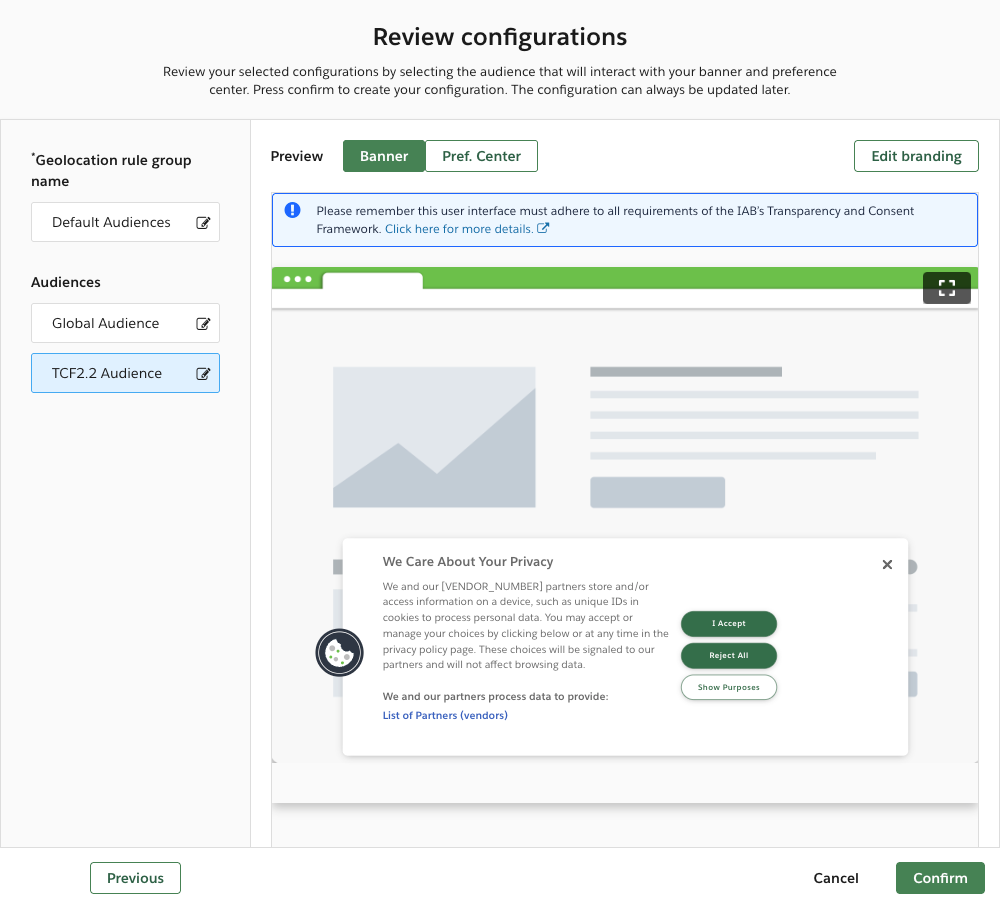The width and height of the screenshot is (1000, 904).
Task: Click Reject All in banner preview
Action: (728, 655)
